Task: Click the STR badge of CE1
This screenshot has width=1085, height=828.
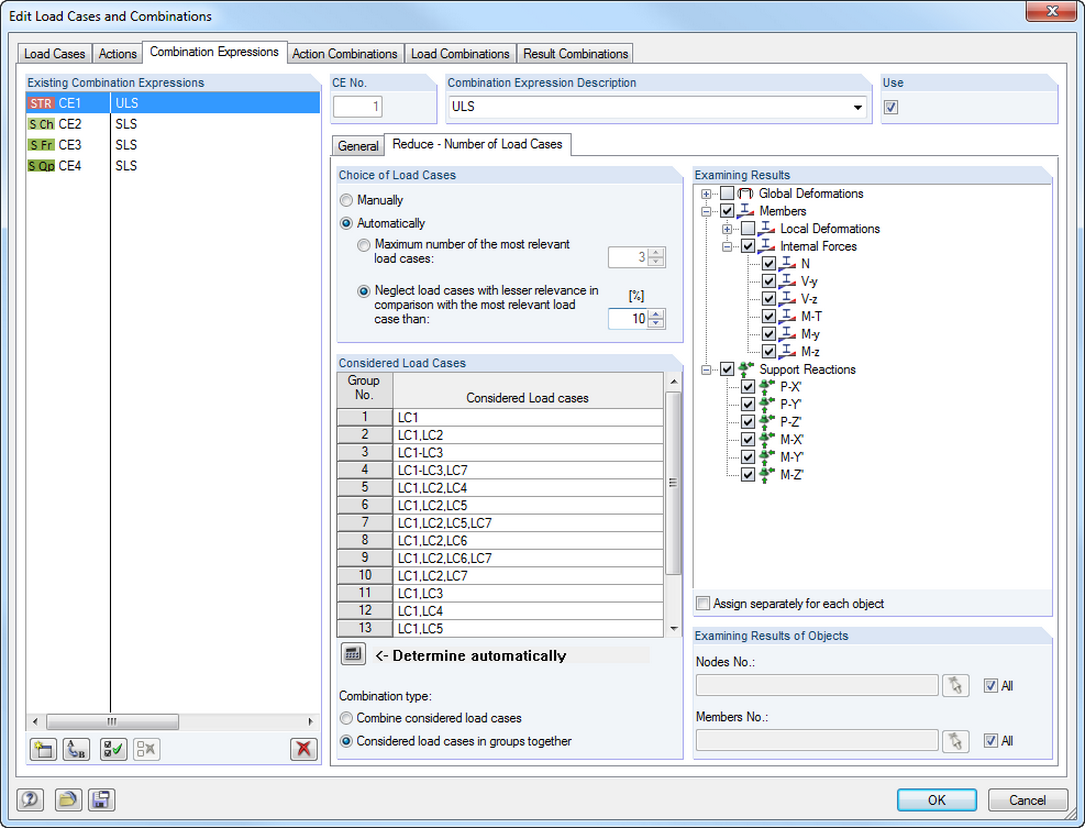Action: tap(41, 103)
